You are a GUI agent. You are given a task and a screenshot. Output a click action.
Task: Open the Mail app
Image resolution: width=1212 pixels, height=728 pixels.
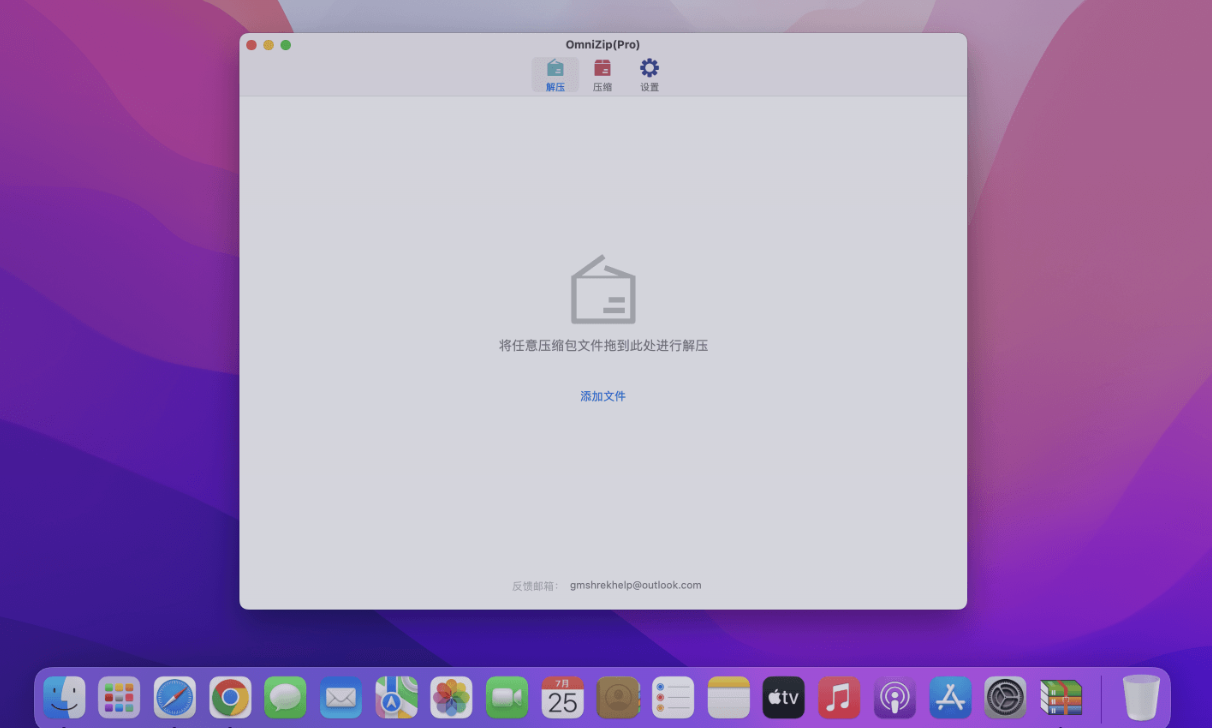click(x=340, y=697)
